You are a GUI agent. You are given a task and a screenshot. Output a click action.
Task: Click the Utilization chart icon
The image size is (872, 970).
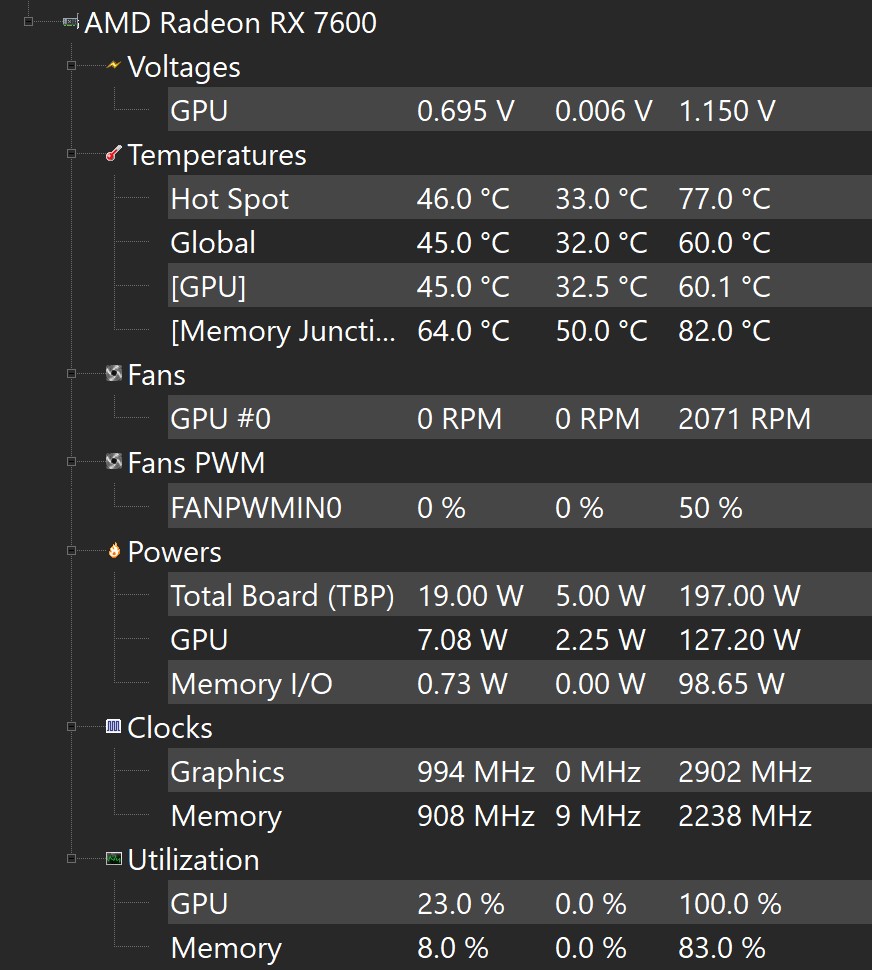pos(113,858)
